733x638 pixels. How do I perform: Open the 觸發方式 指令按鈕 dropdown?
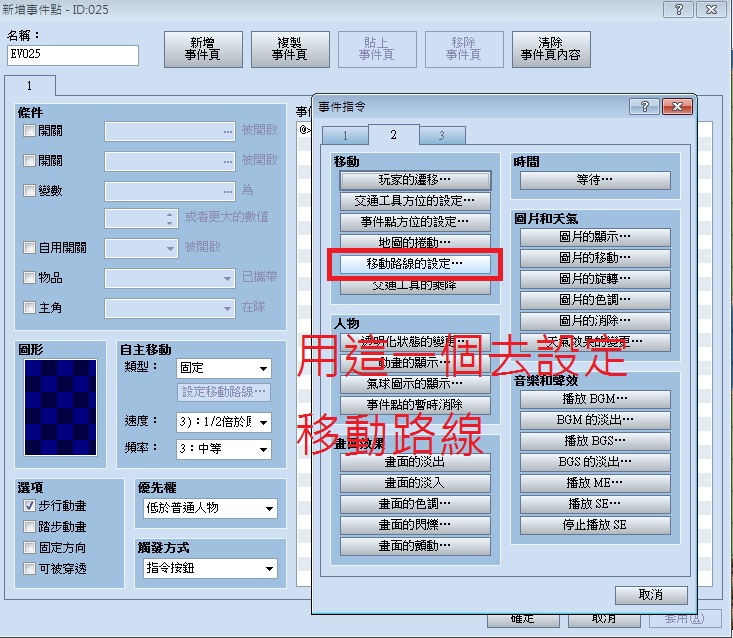[x=210, y=568]
